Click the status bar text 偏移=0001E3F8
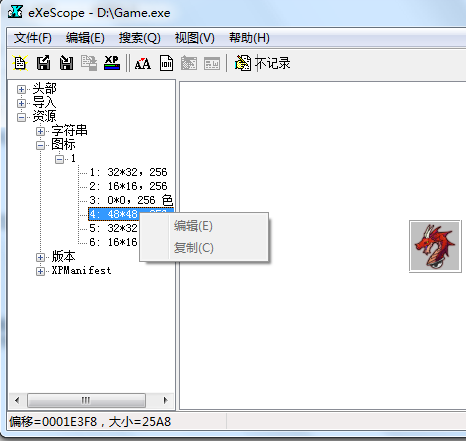The width and height of the screenshot is (466, 441). (x=53, y=422)
